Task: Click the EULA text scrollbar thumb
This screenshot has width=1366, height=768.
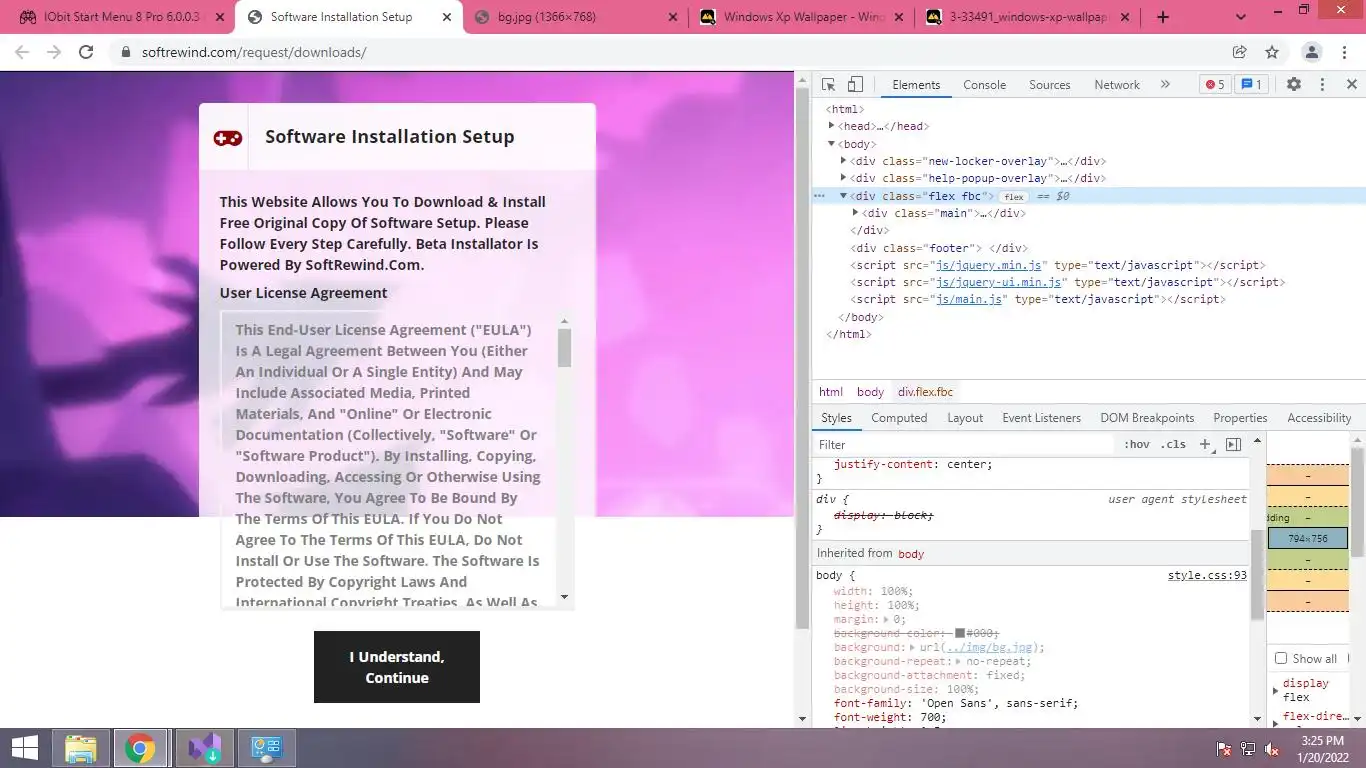Action: tap(564, 347)
